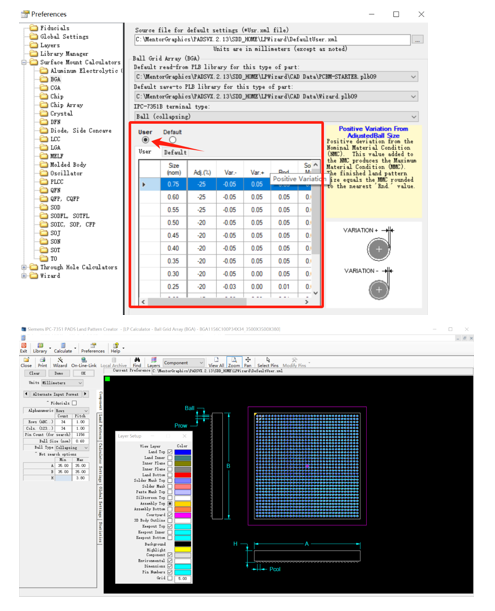Open the IPC-7351B terminal type dropdown
The image size is (495, 611).
(x=276, y=117)
